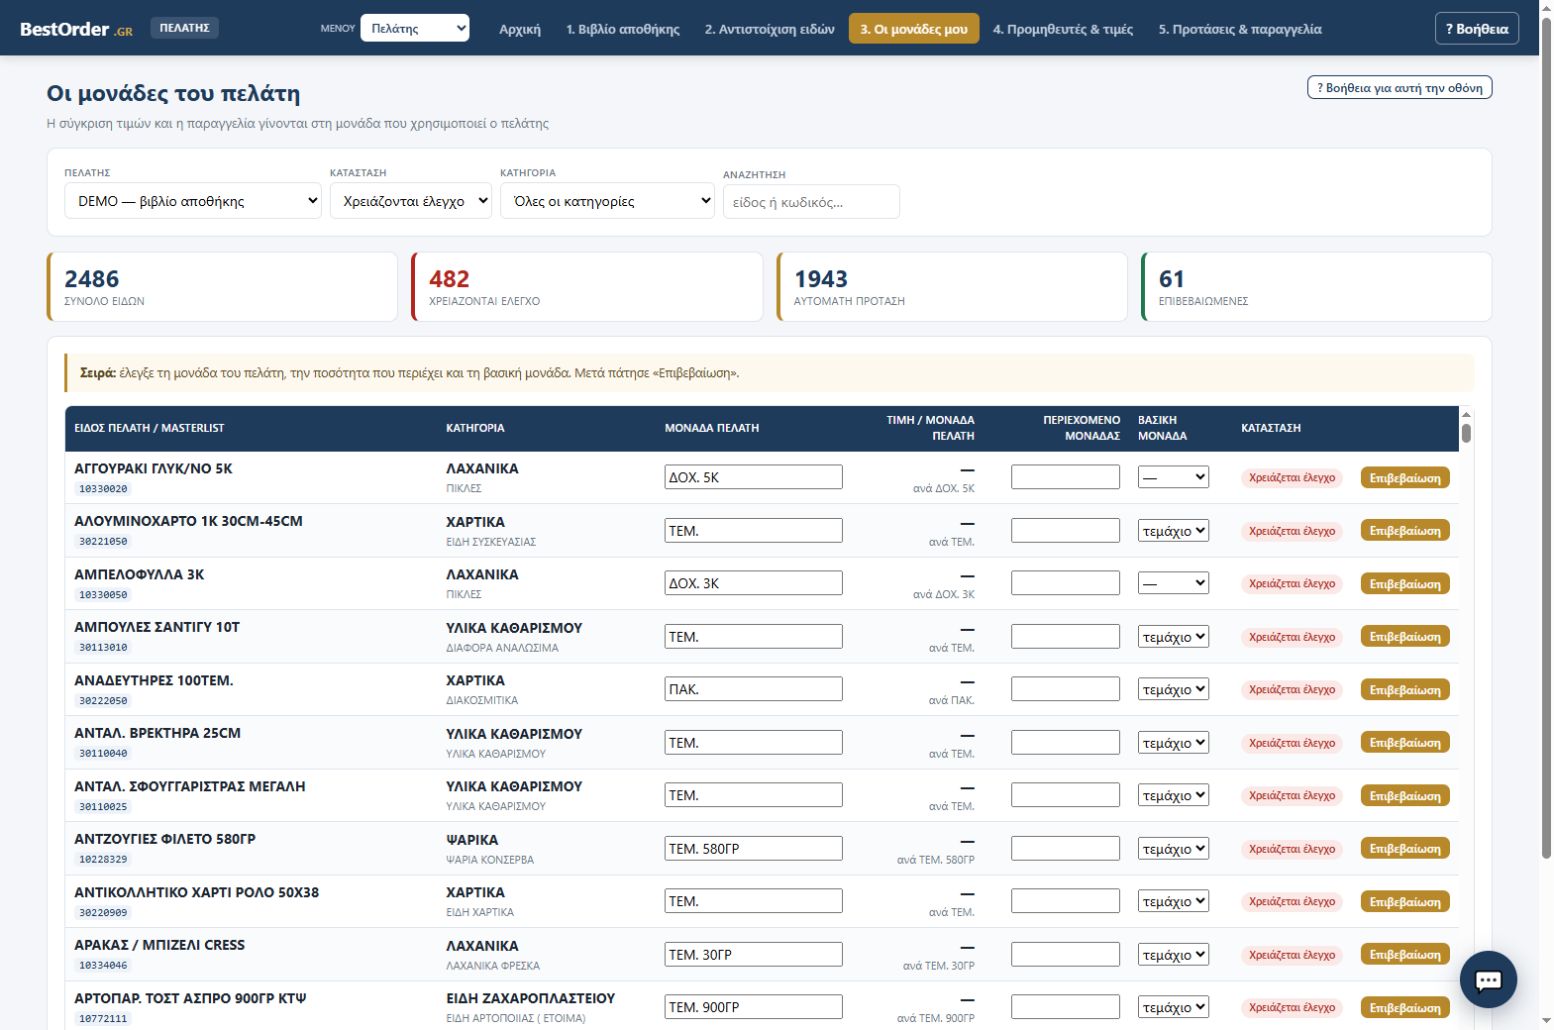Navigate to 2. Αντιστοίχιση ειδών
This screenshot has height=1030, width=1554.
coord(769,29)
